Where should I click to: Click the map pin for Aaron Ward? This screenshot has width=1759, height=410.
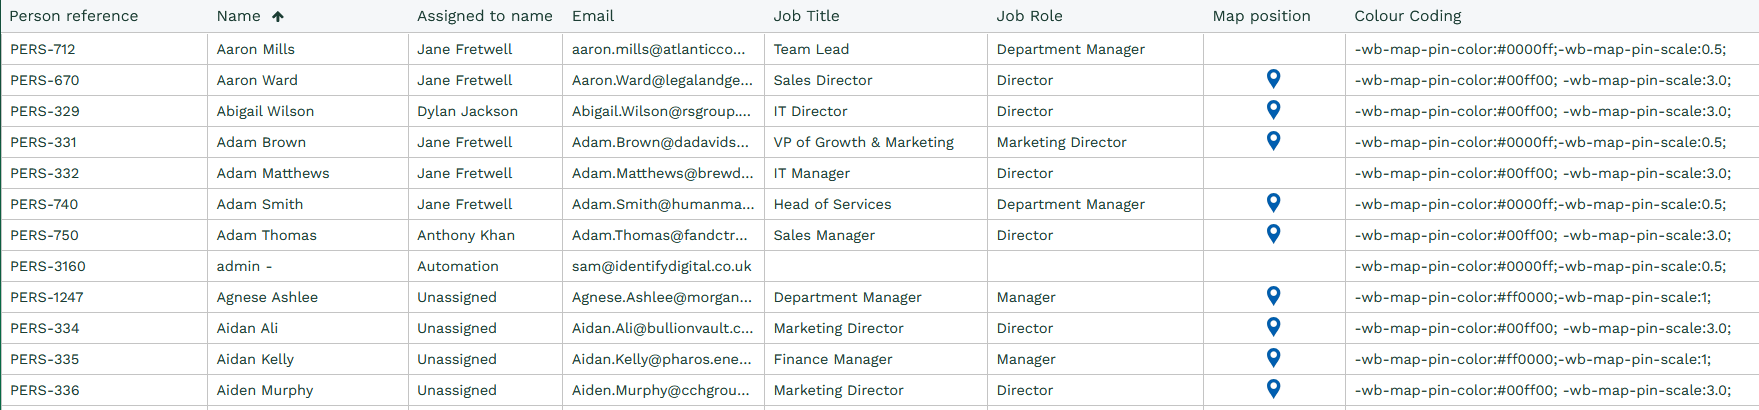[x=1273, y=79]
